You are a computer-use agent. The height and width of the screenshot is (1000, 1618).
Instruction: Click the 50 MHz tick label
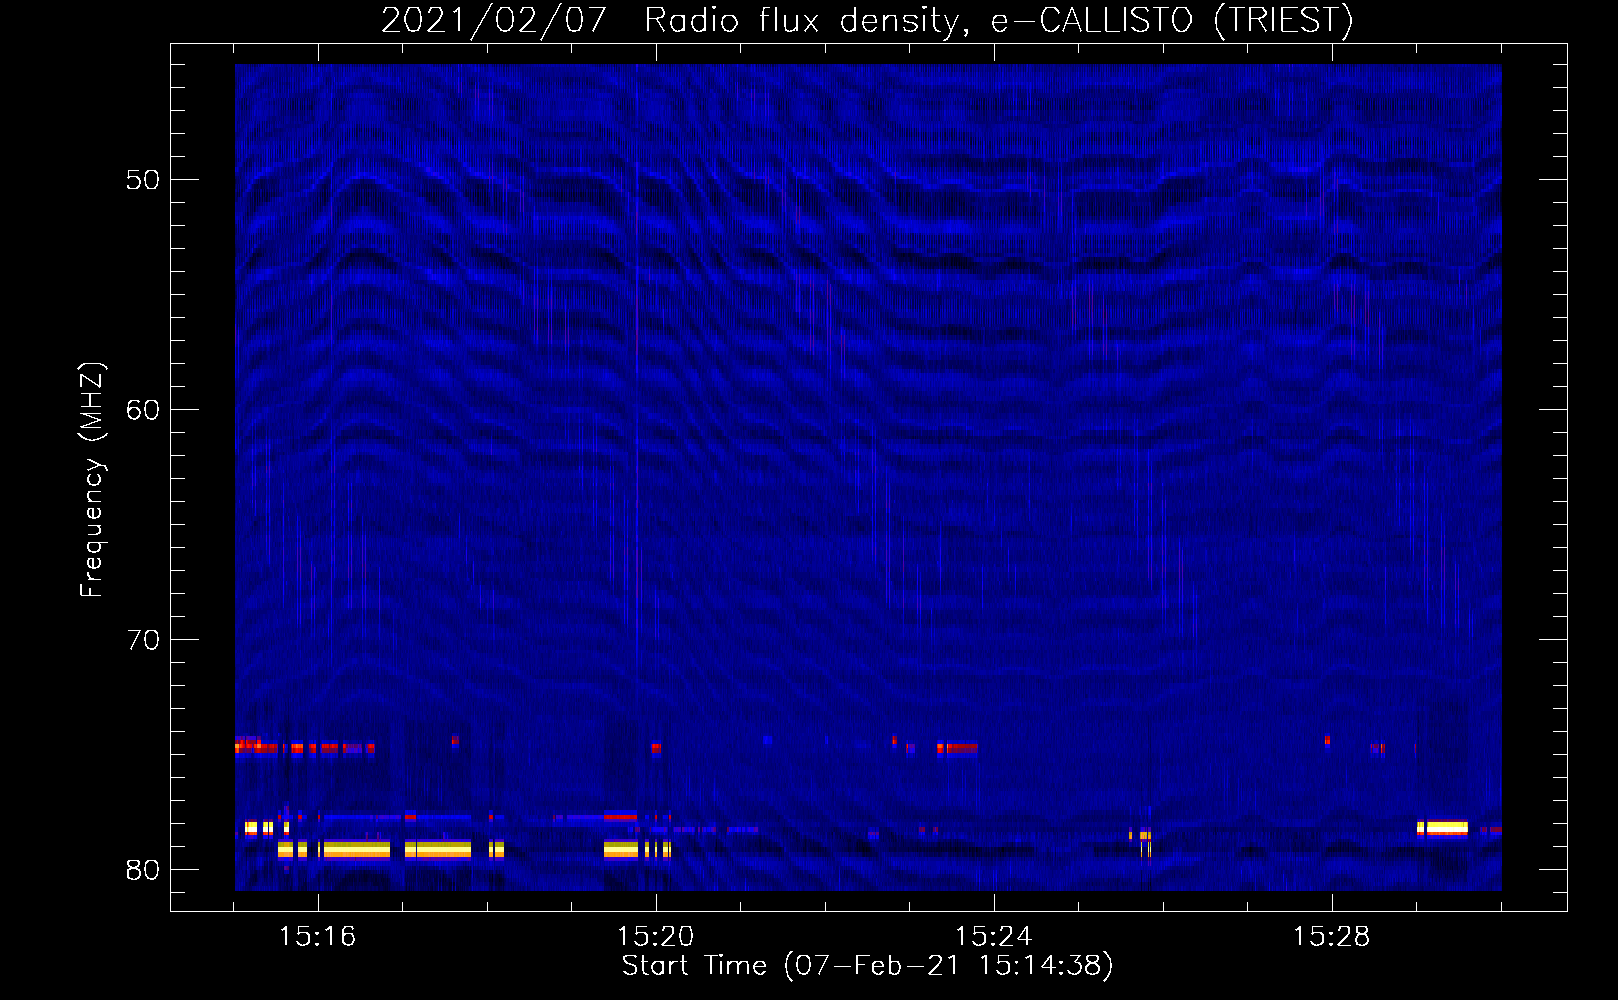click(x=143, y=180)
